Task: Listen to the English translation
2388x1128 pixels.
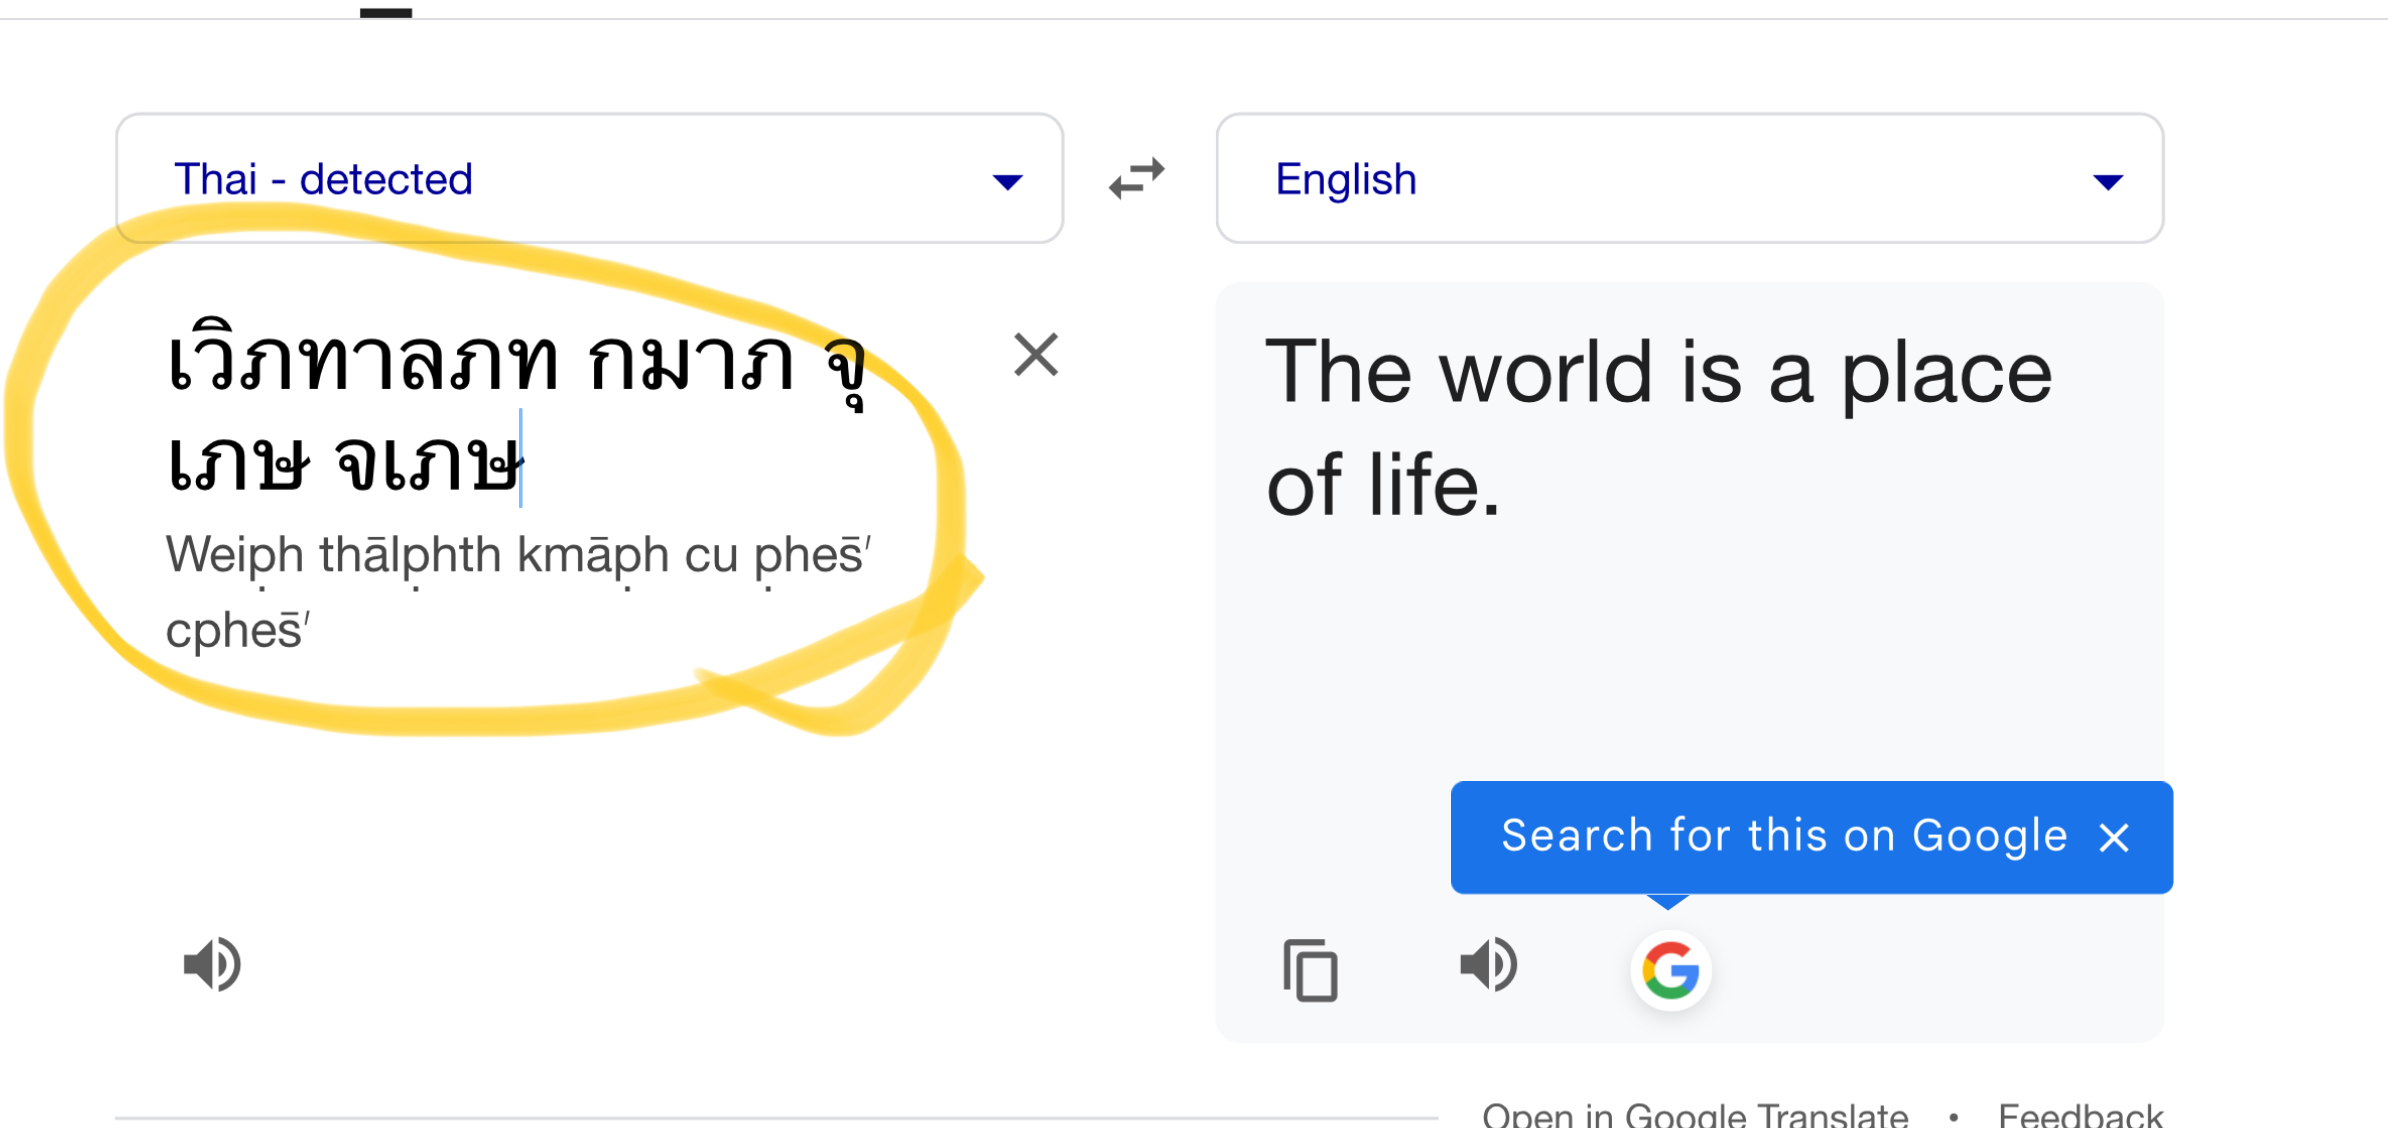Action: [x=1488, y=965]
